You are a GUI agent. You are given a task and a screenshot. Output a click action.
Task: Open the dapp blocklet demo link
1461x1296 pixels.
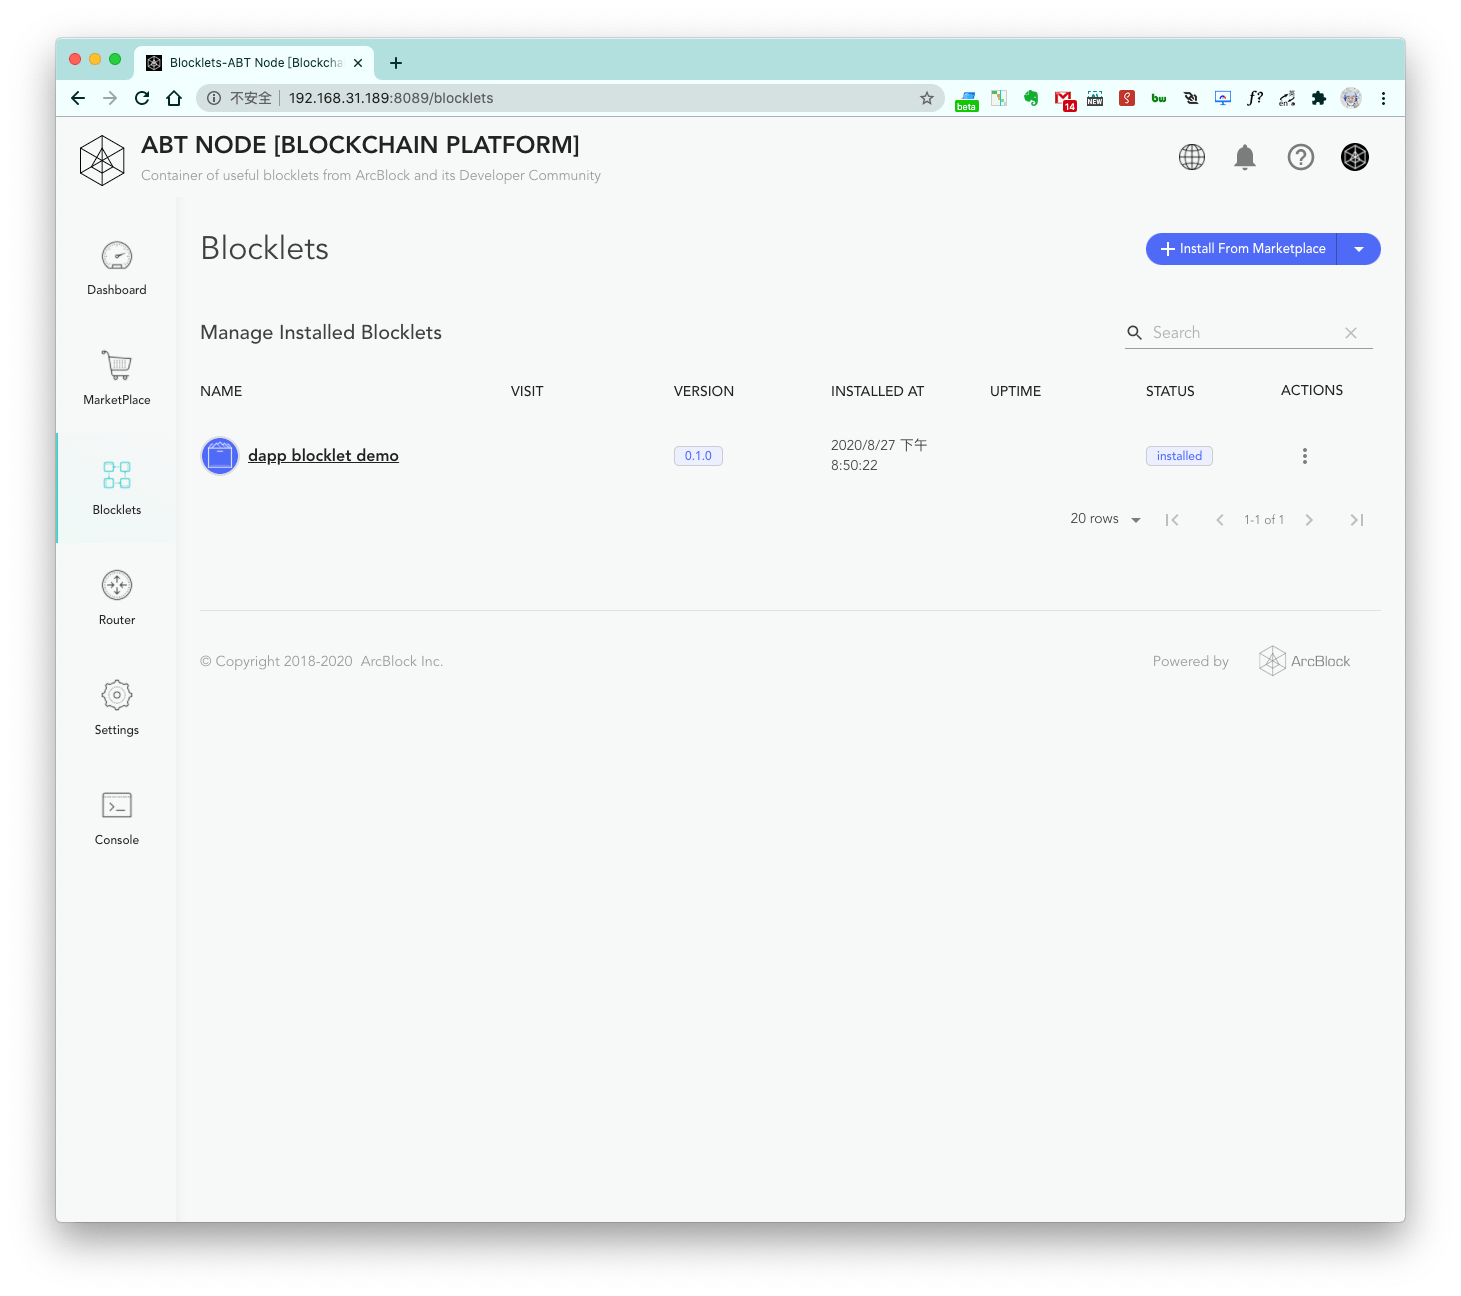pyautogui.click(x=323, y=456)
